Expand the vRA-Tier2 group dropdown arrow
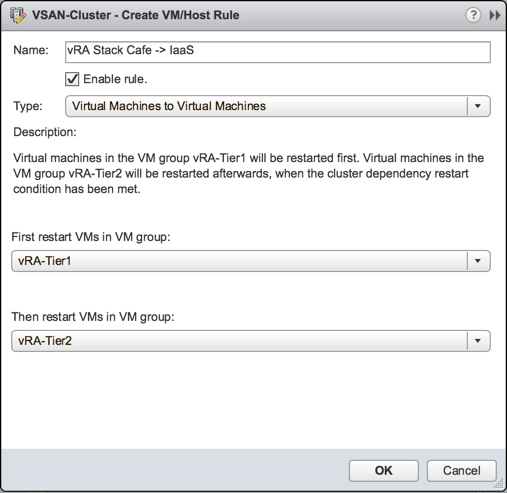The height and width of the screenshot is (493, 507). [x=478, y=341]
